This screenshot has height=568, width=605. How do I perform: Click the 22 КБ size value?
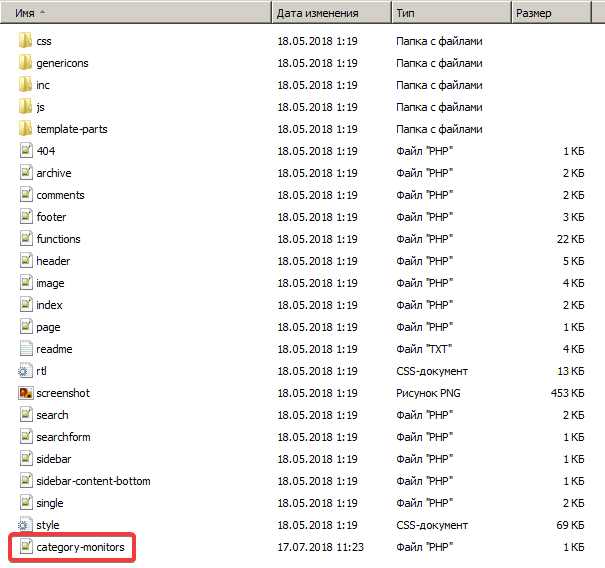click(x=570, y=239)
